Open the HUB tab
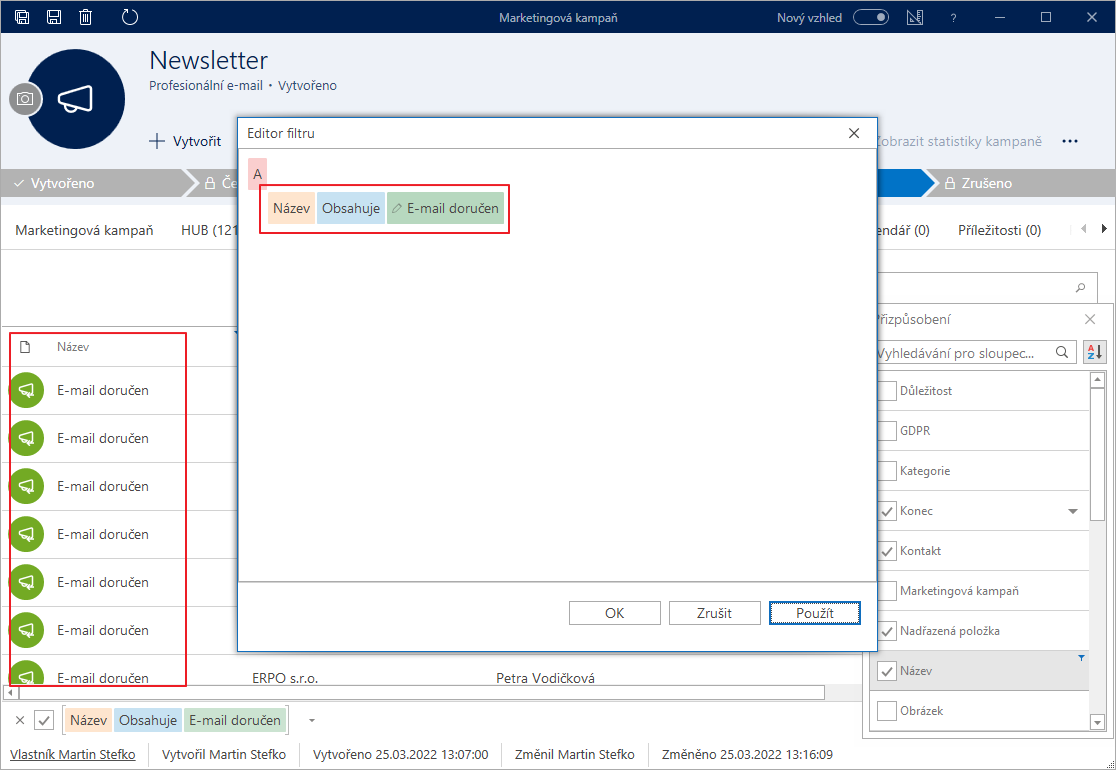Image resolution: width=1116 pixels, height=770 pixels. click(x=209, y=230)
